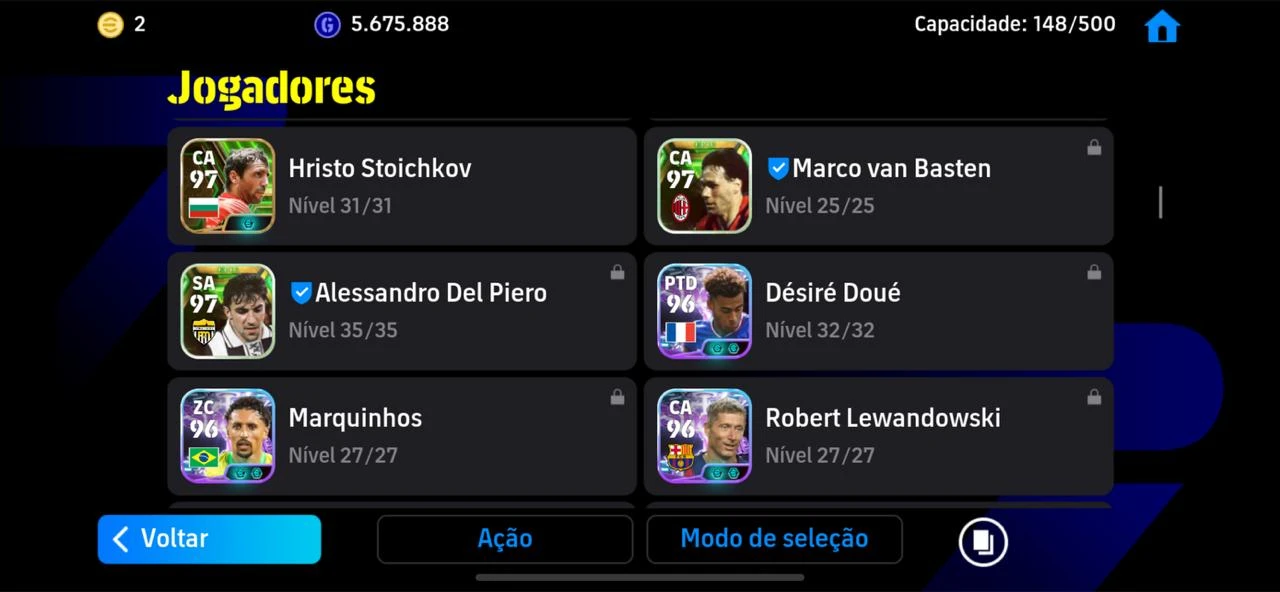Image resolution: width=1280 pixels, height=592 pixels.
Task: Tap the gold coin currency icon
Action: (x=110, y=24)
